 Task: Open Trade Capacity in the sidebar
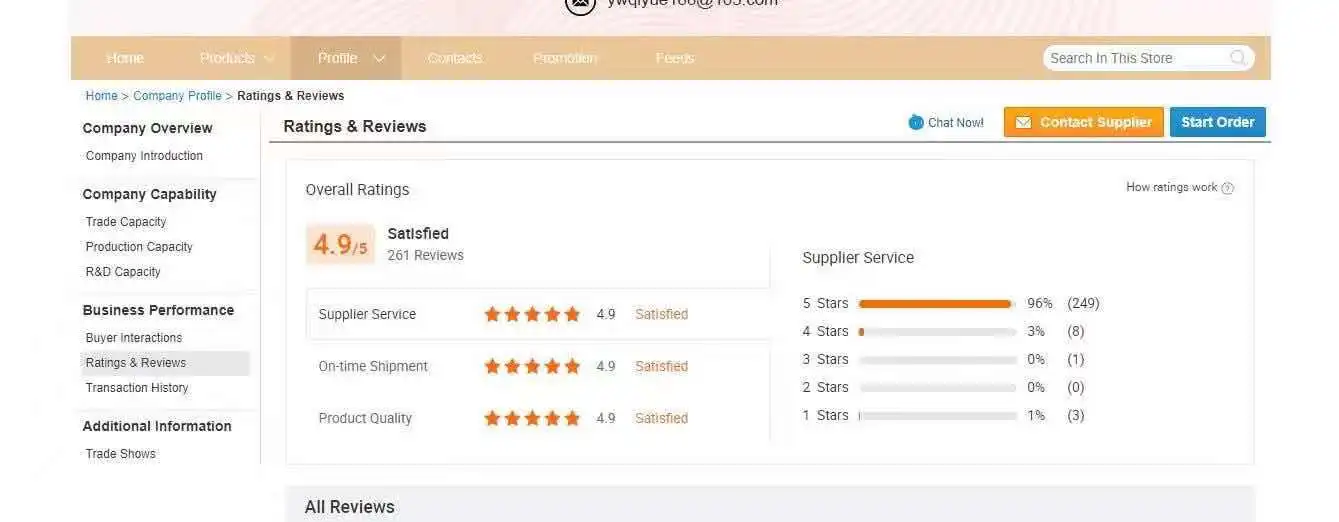(126, 222)
